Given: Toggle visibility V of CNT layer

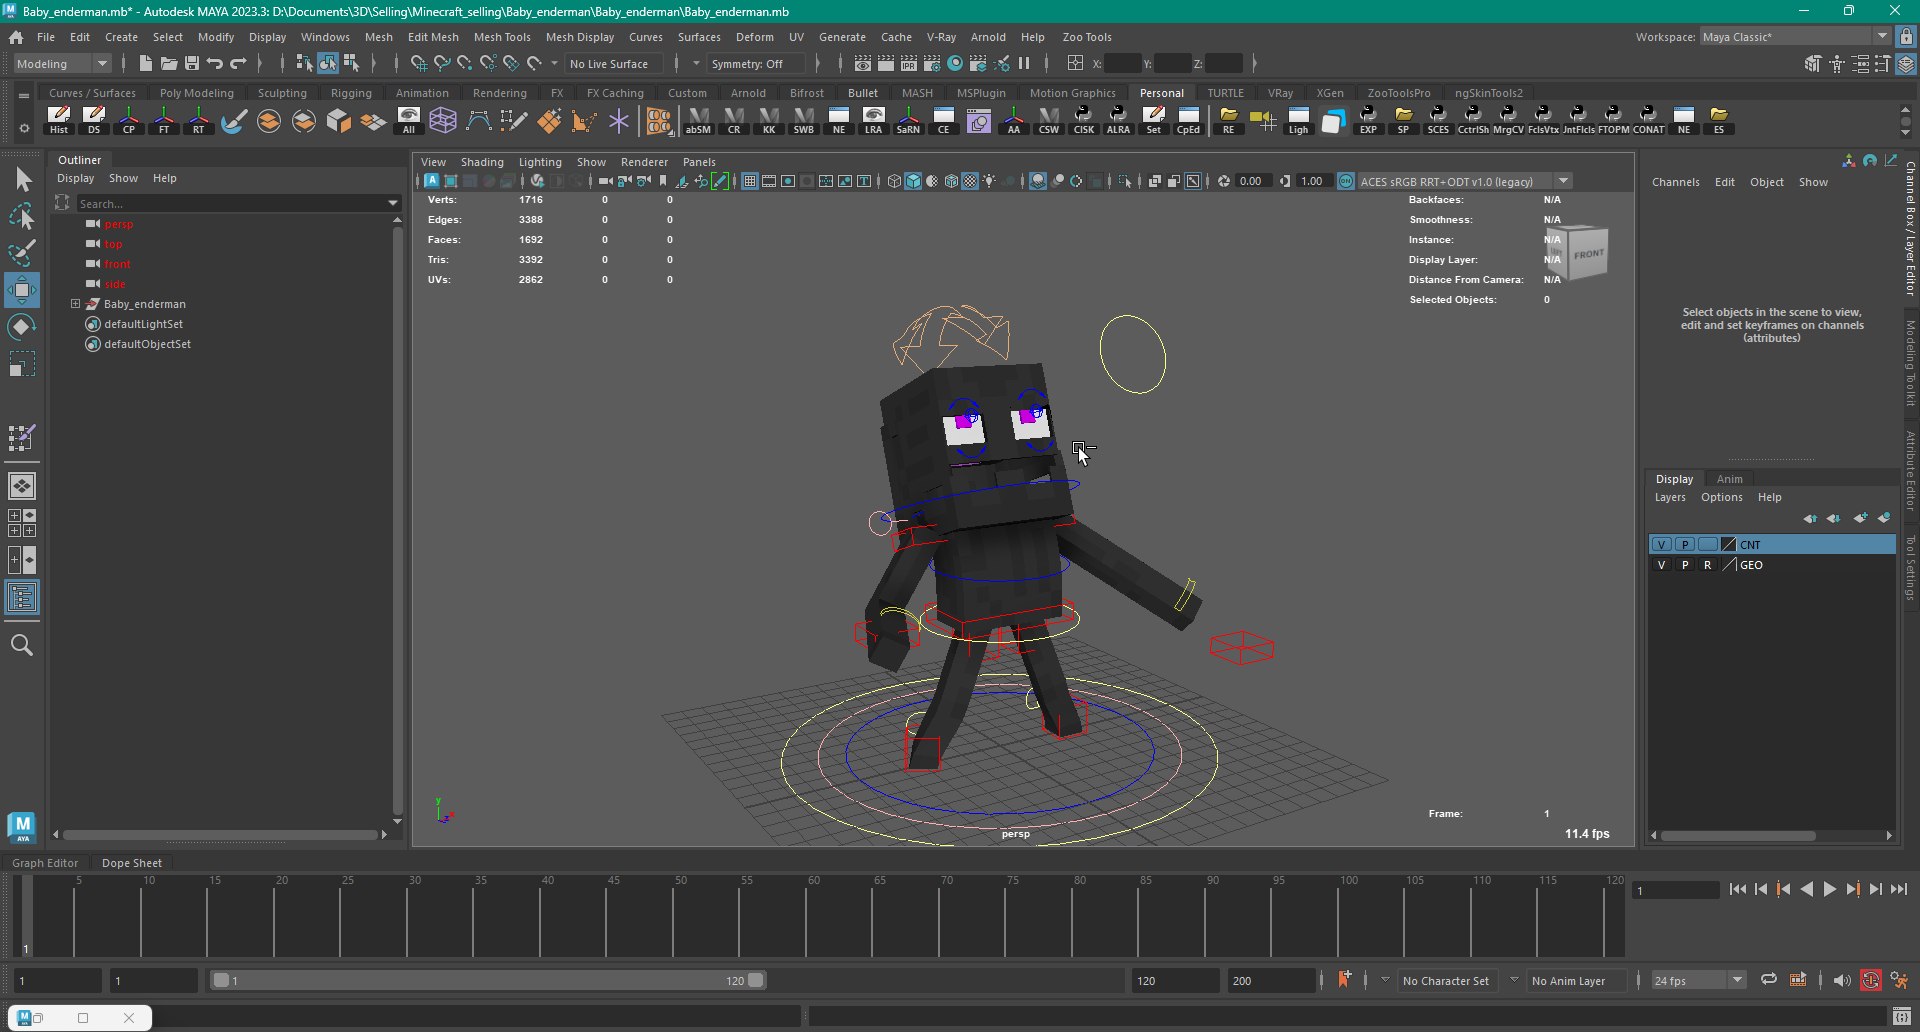Looking at the screenshot, I should tap(1662, 545).
